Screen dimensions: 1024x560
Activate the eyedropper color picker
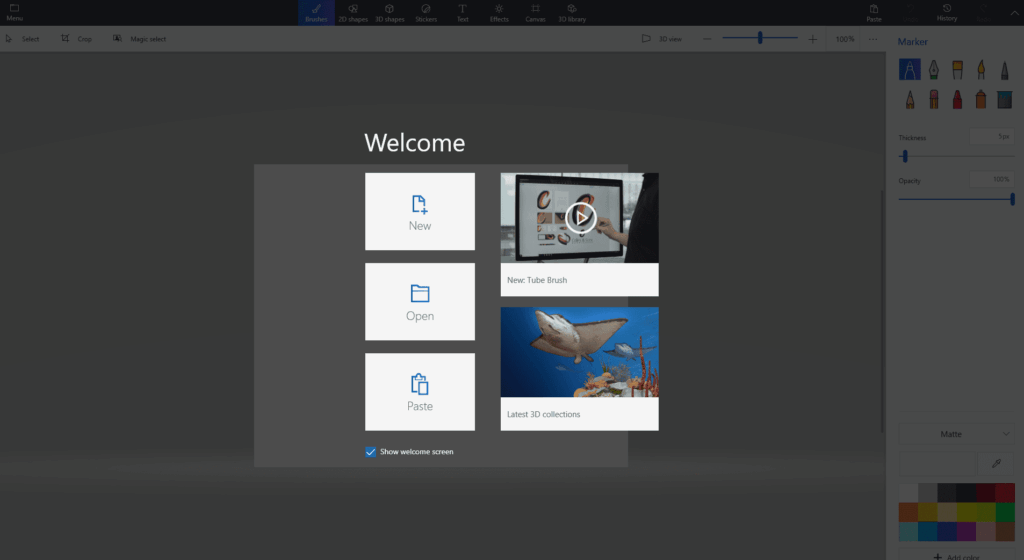click(x=996, y=463)
